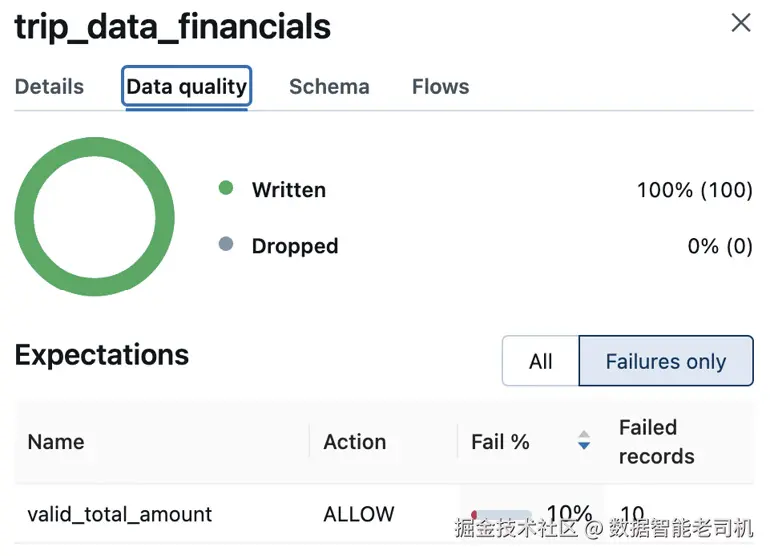
Task: Show All expectations
Action: (x=540, y=361)
